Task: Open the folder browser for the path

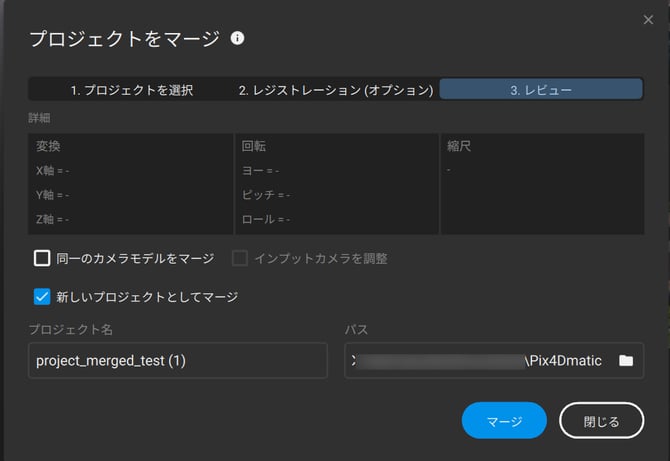Action: pos(626,361)
